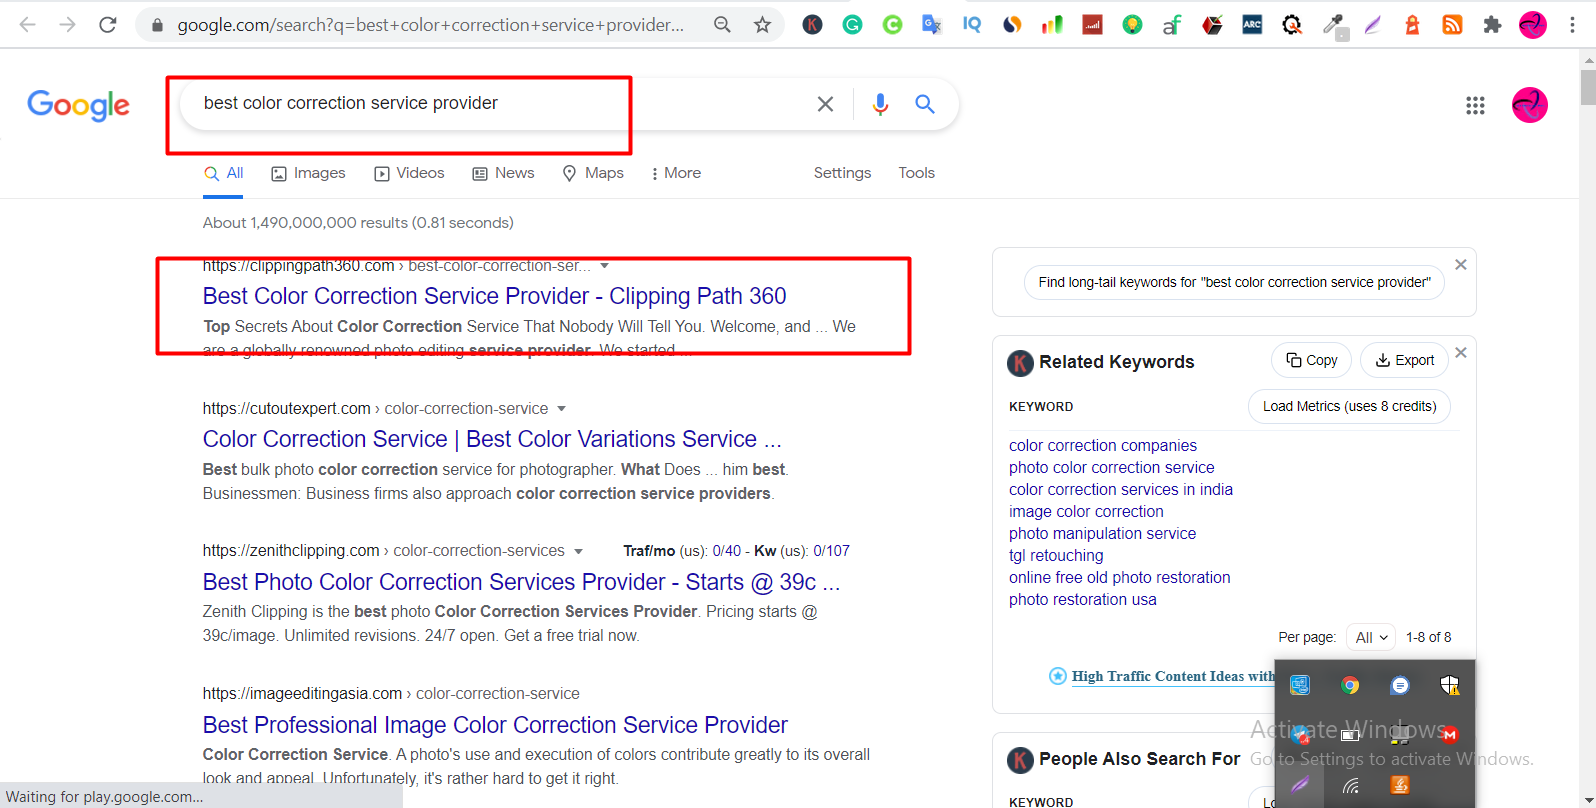The height and width of the screenshot is (808, 1596).
Task: Go to Google home via logo
Action: click(x=78, y=104)
